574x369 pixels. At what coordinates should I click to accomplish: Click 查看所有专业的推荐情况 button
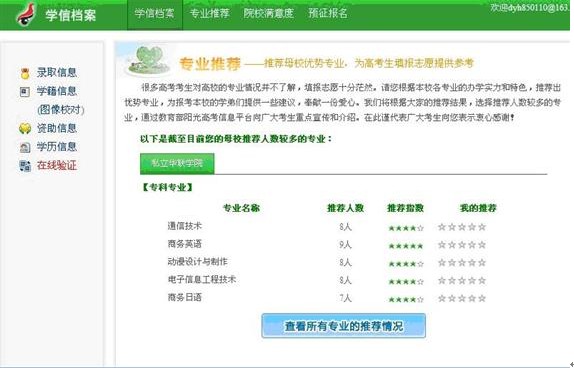(x=343, y=325)
